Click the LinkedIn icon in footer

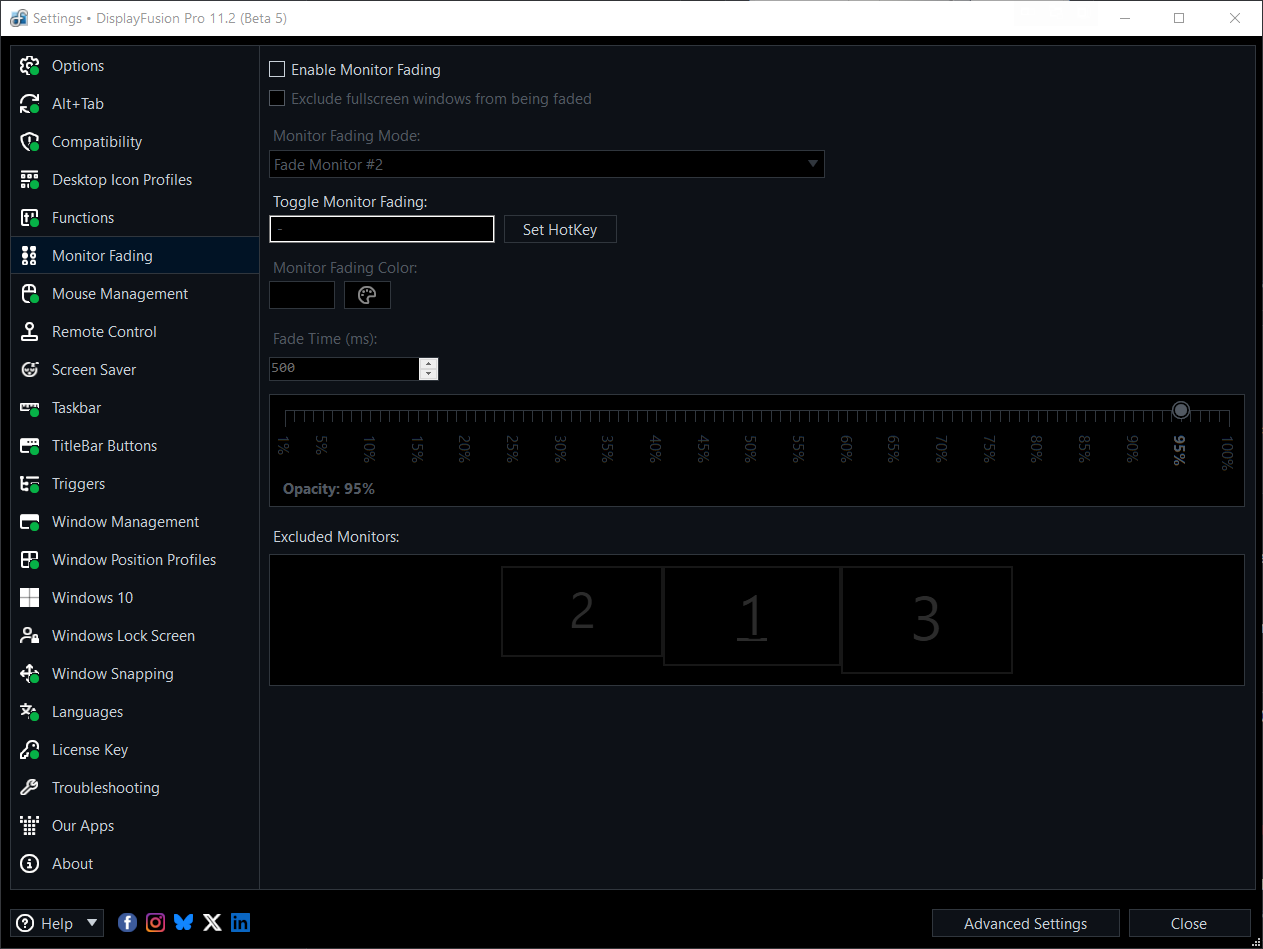pos(241,922)
